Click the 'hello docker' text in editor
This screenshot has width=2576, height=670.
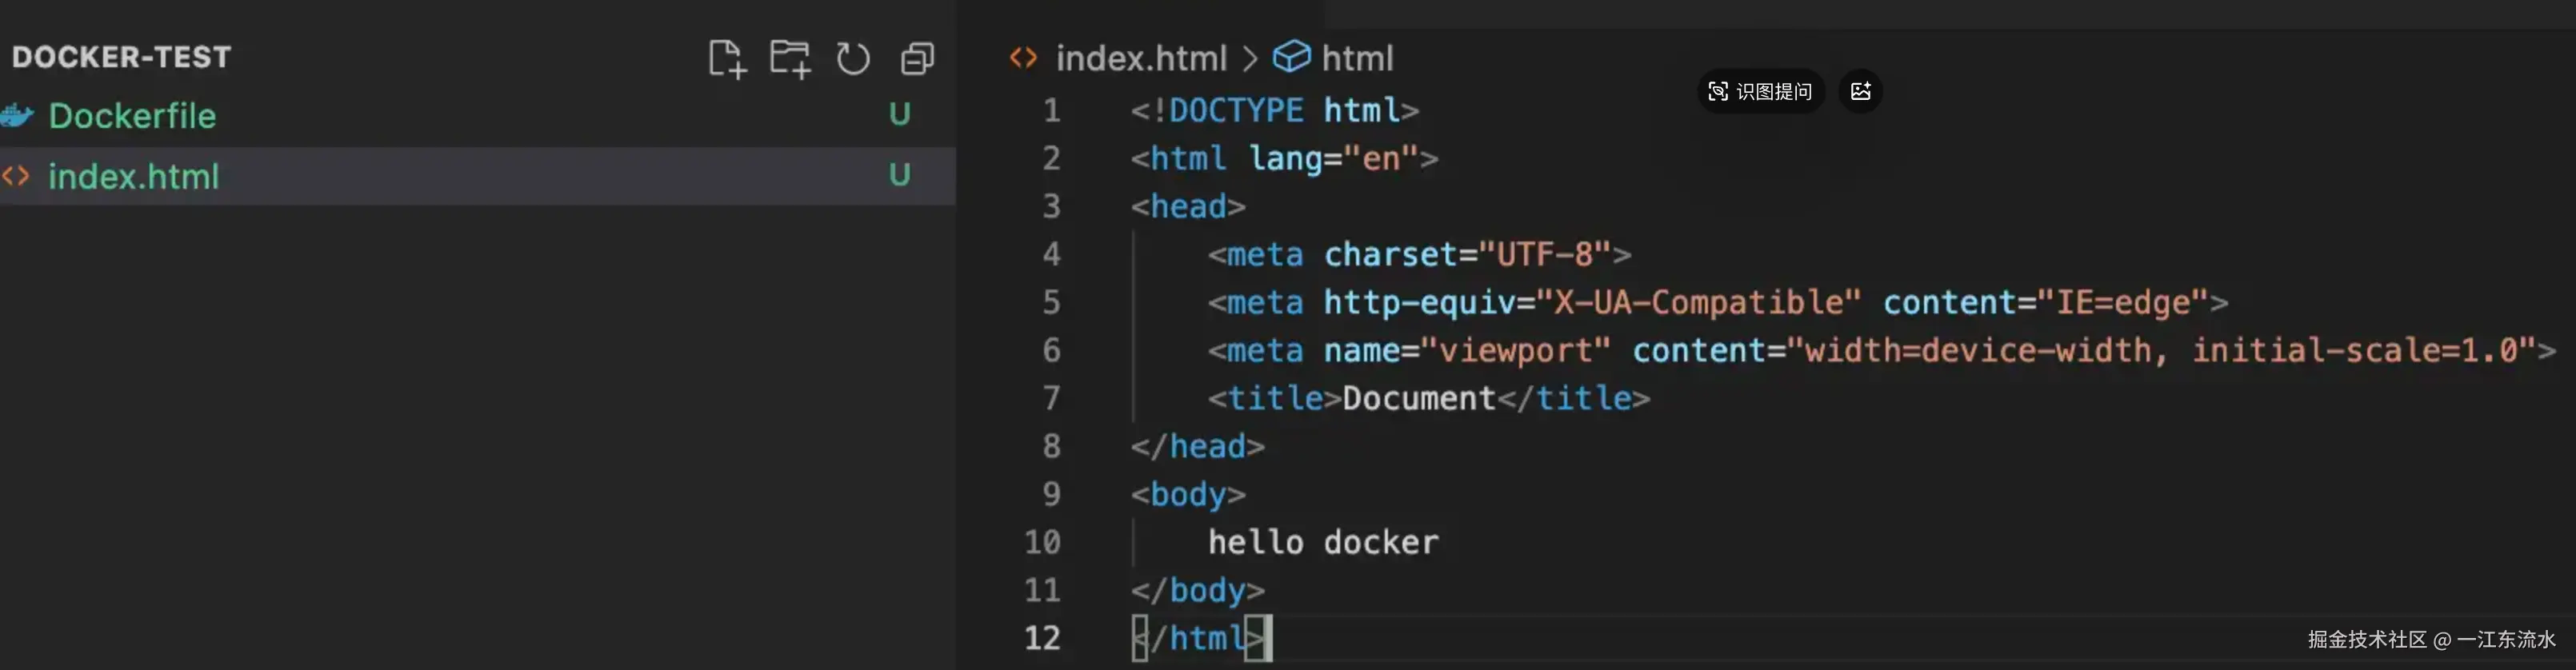click(1322, 542)
